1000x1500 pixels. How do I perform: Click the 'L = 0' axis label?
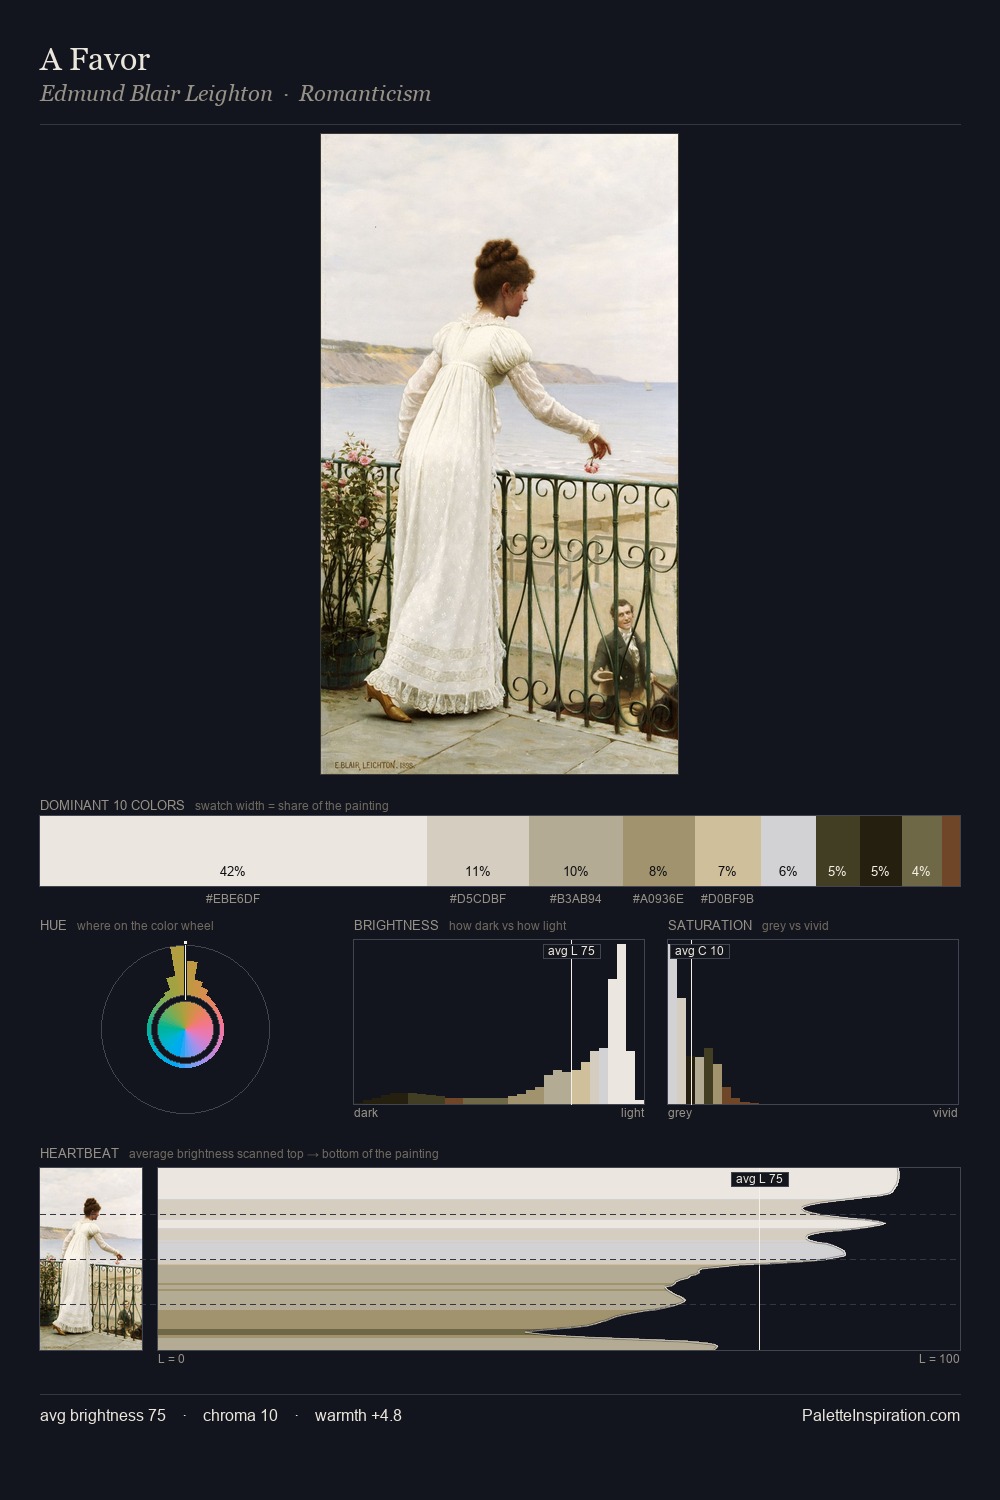[171, 1359]
